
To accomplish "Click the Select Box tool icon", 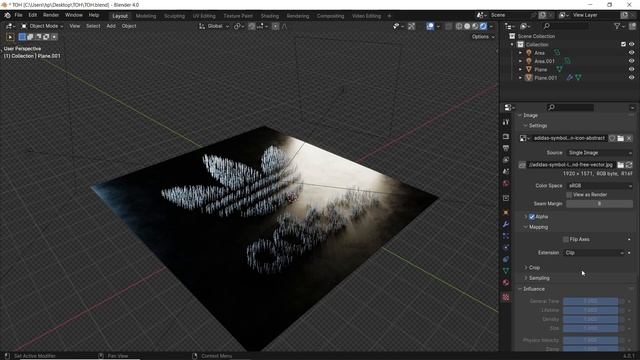I will [10, 37].
